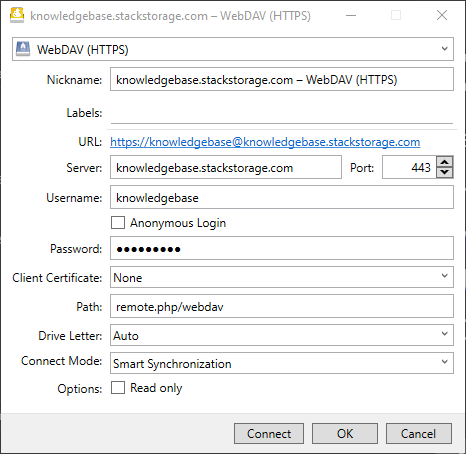Click into the Nickname field
This screenshot has height=454, width=466.
tap(282, 79)
